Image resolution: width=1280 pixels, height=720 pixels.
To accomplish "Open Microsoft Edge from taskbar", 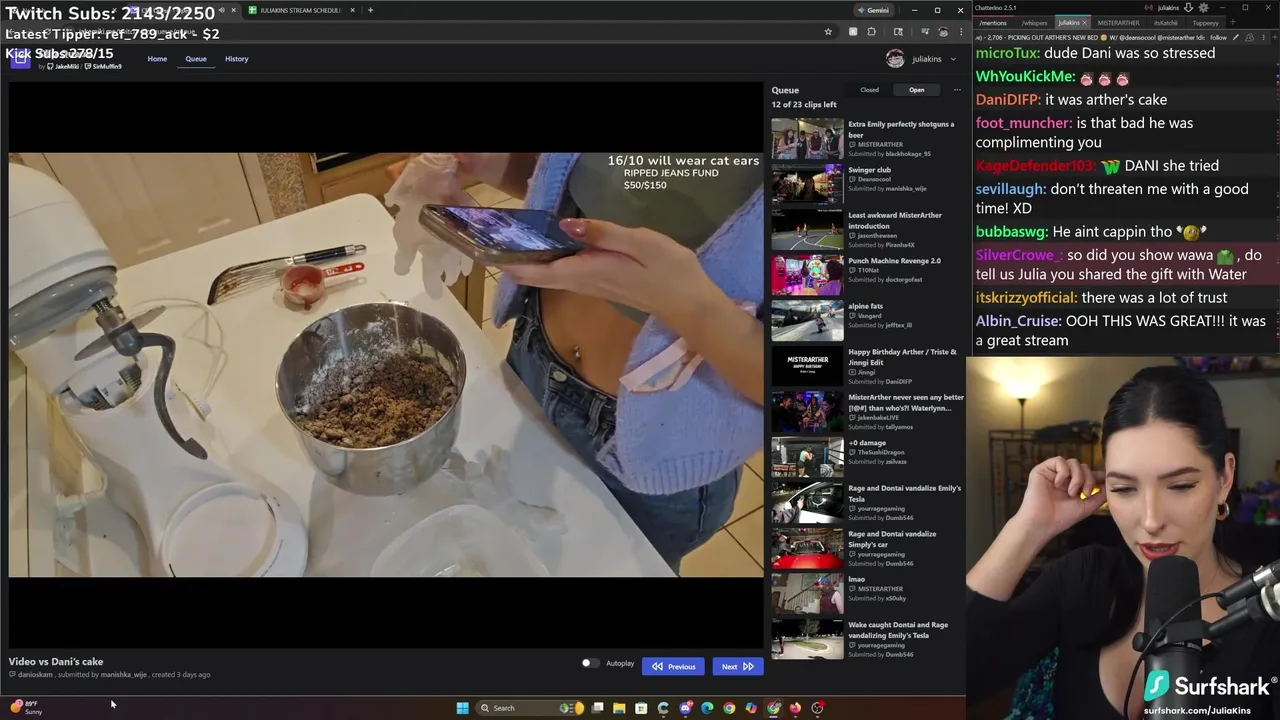I will tap(707, 708).
